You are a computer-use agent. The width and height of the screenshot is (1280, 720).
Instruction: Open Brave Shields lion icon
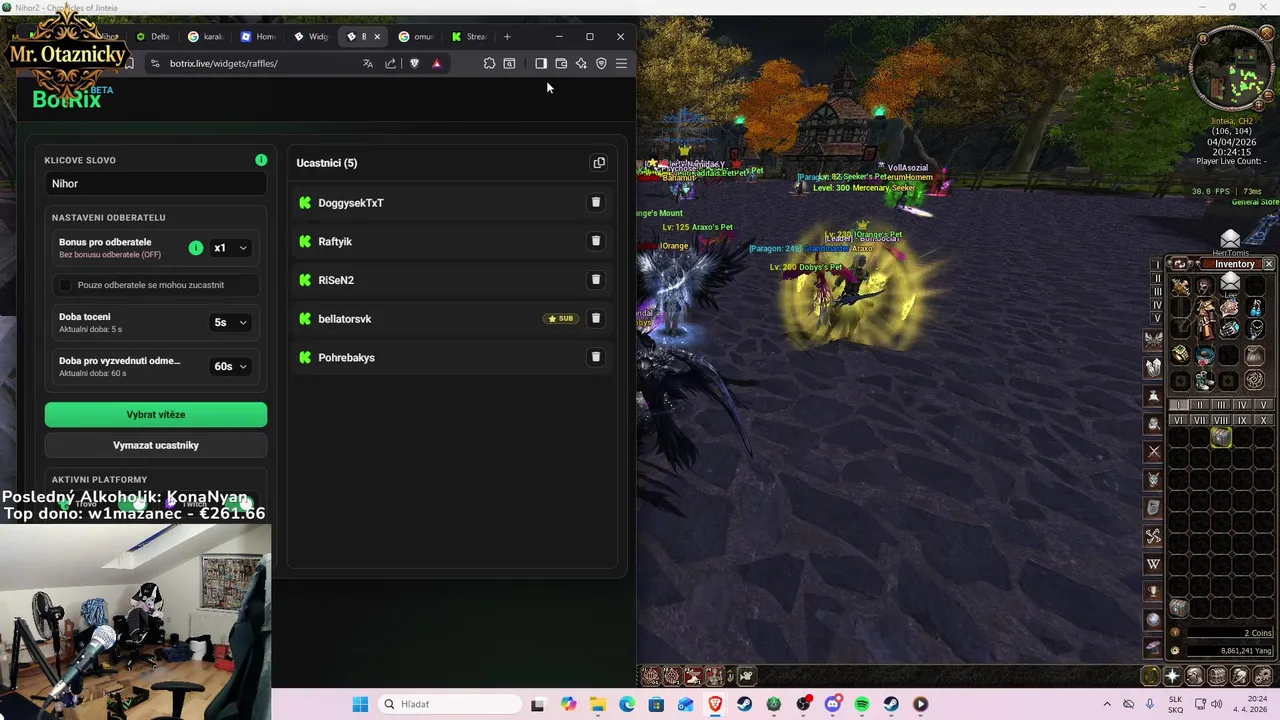point(415,63)
